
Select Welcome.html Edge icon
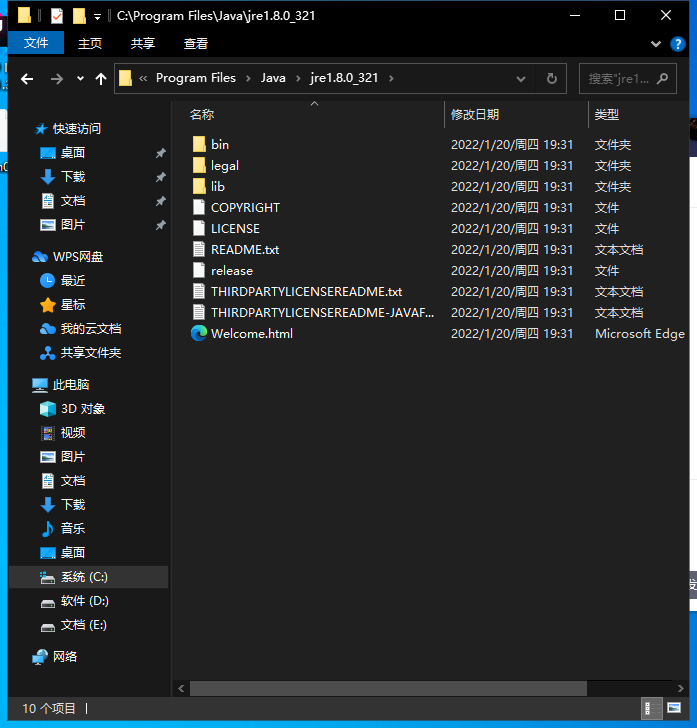tap(199, 333)
